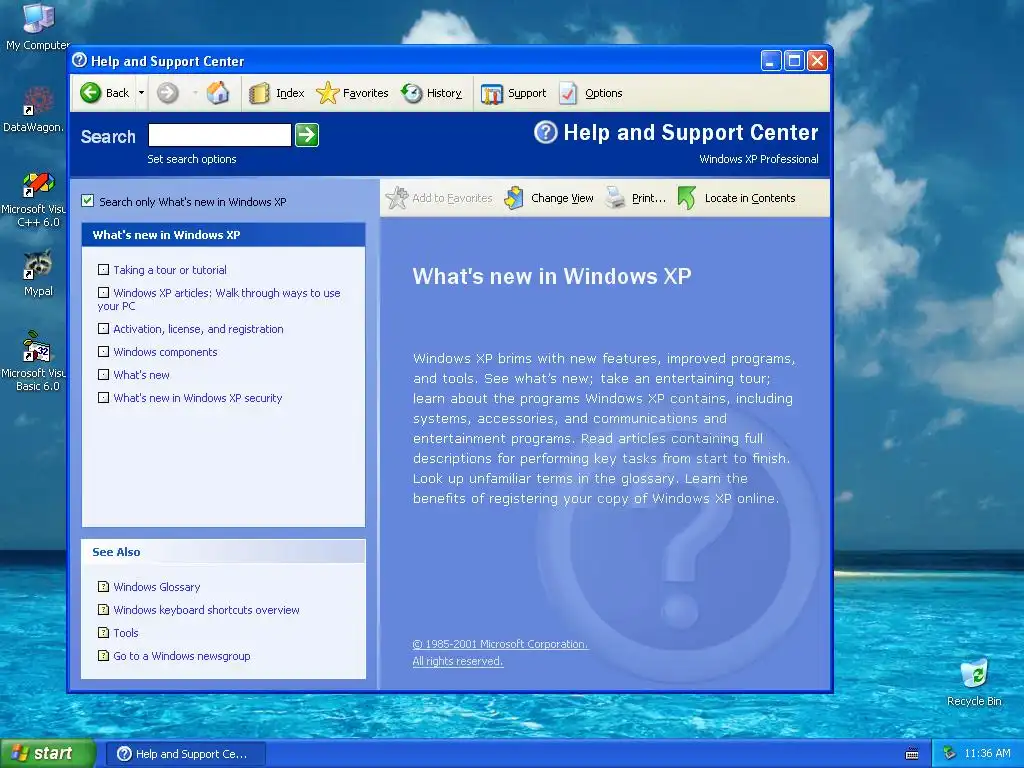Viewport: 1024px width, 768px height.
Task: Click the Microsoft Corporation copyright link
Action: coord(500,644)
